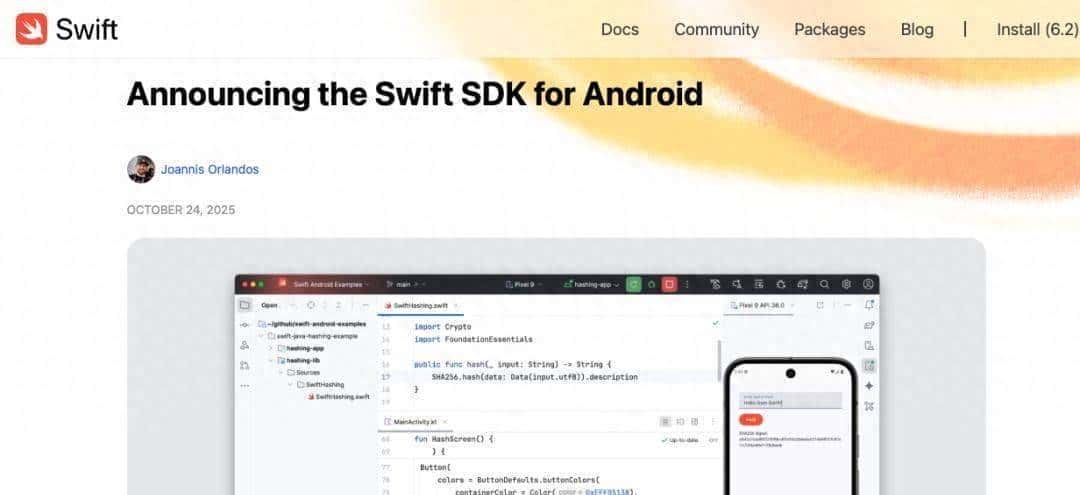
Task: Click the green Run button in Android Studio
Action: pyautogui.click(x=633, y=284)
